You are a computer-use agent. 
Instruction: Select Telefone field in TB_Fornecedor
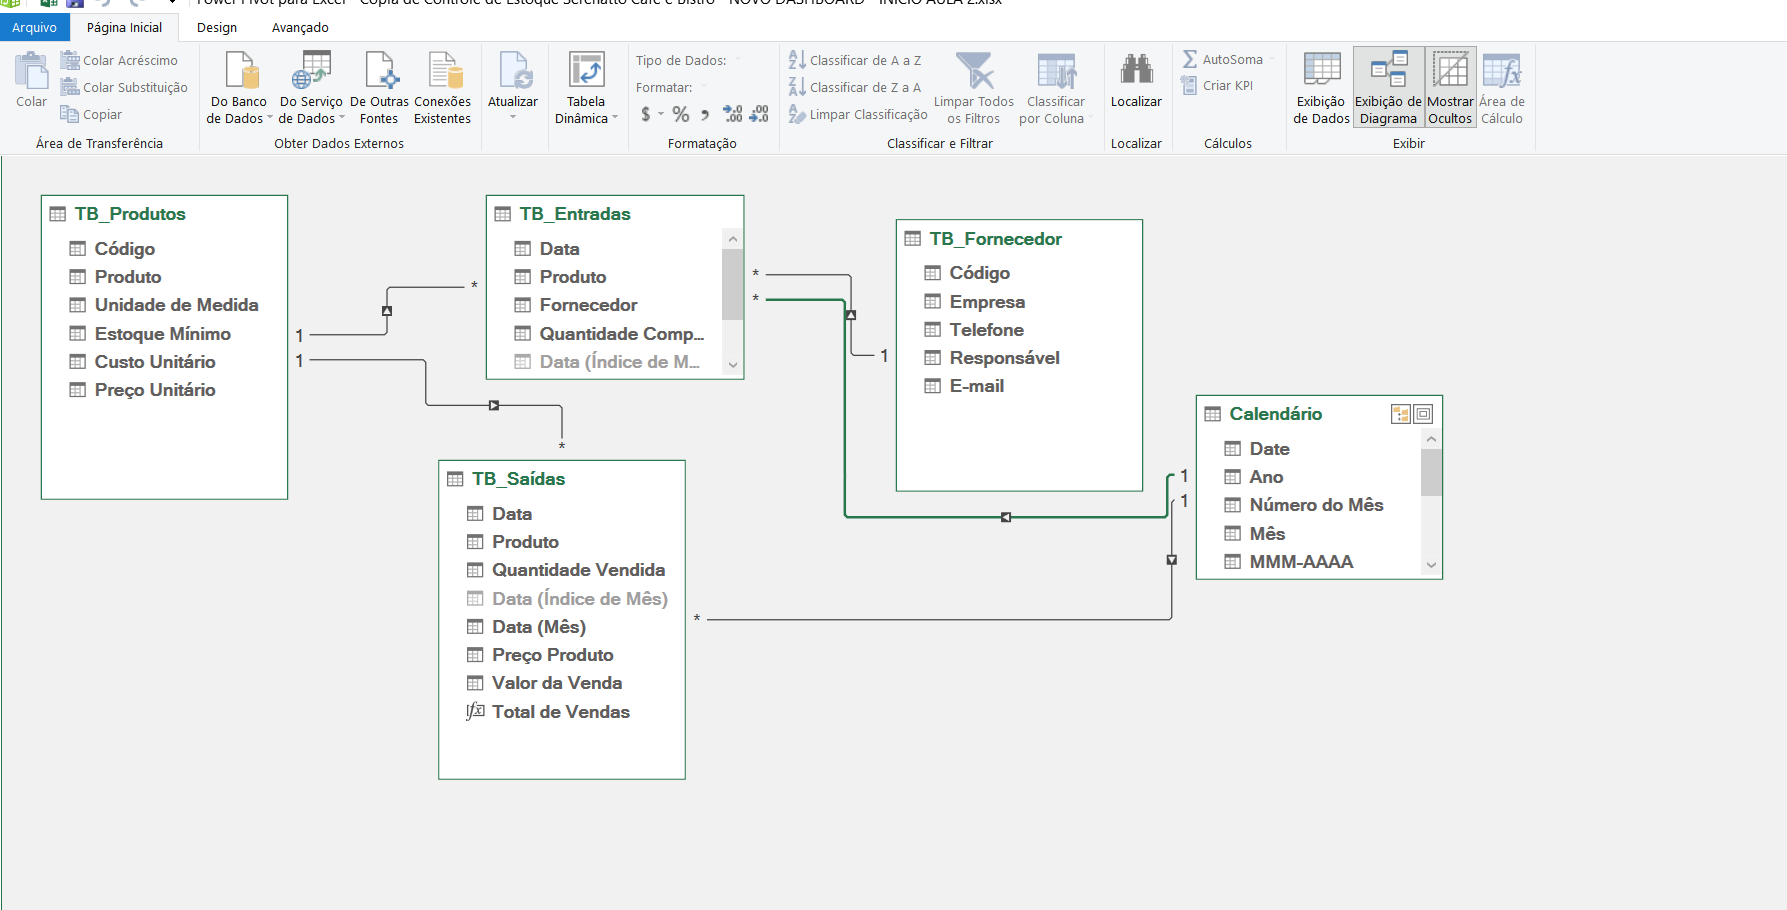click(986, 330)
